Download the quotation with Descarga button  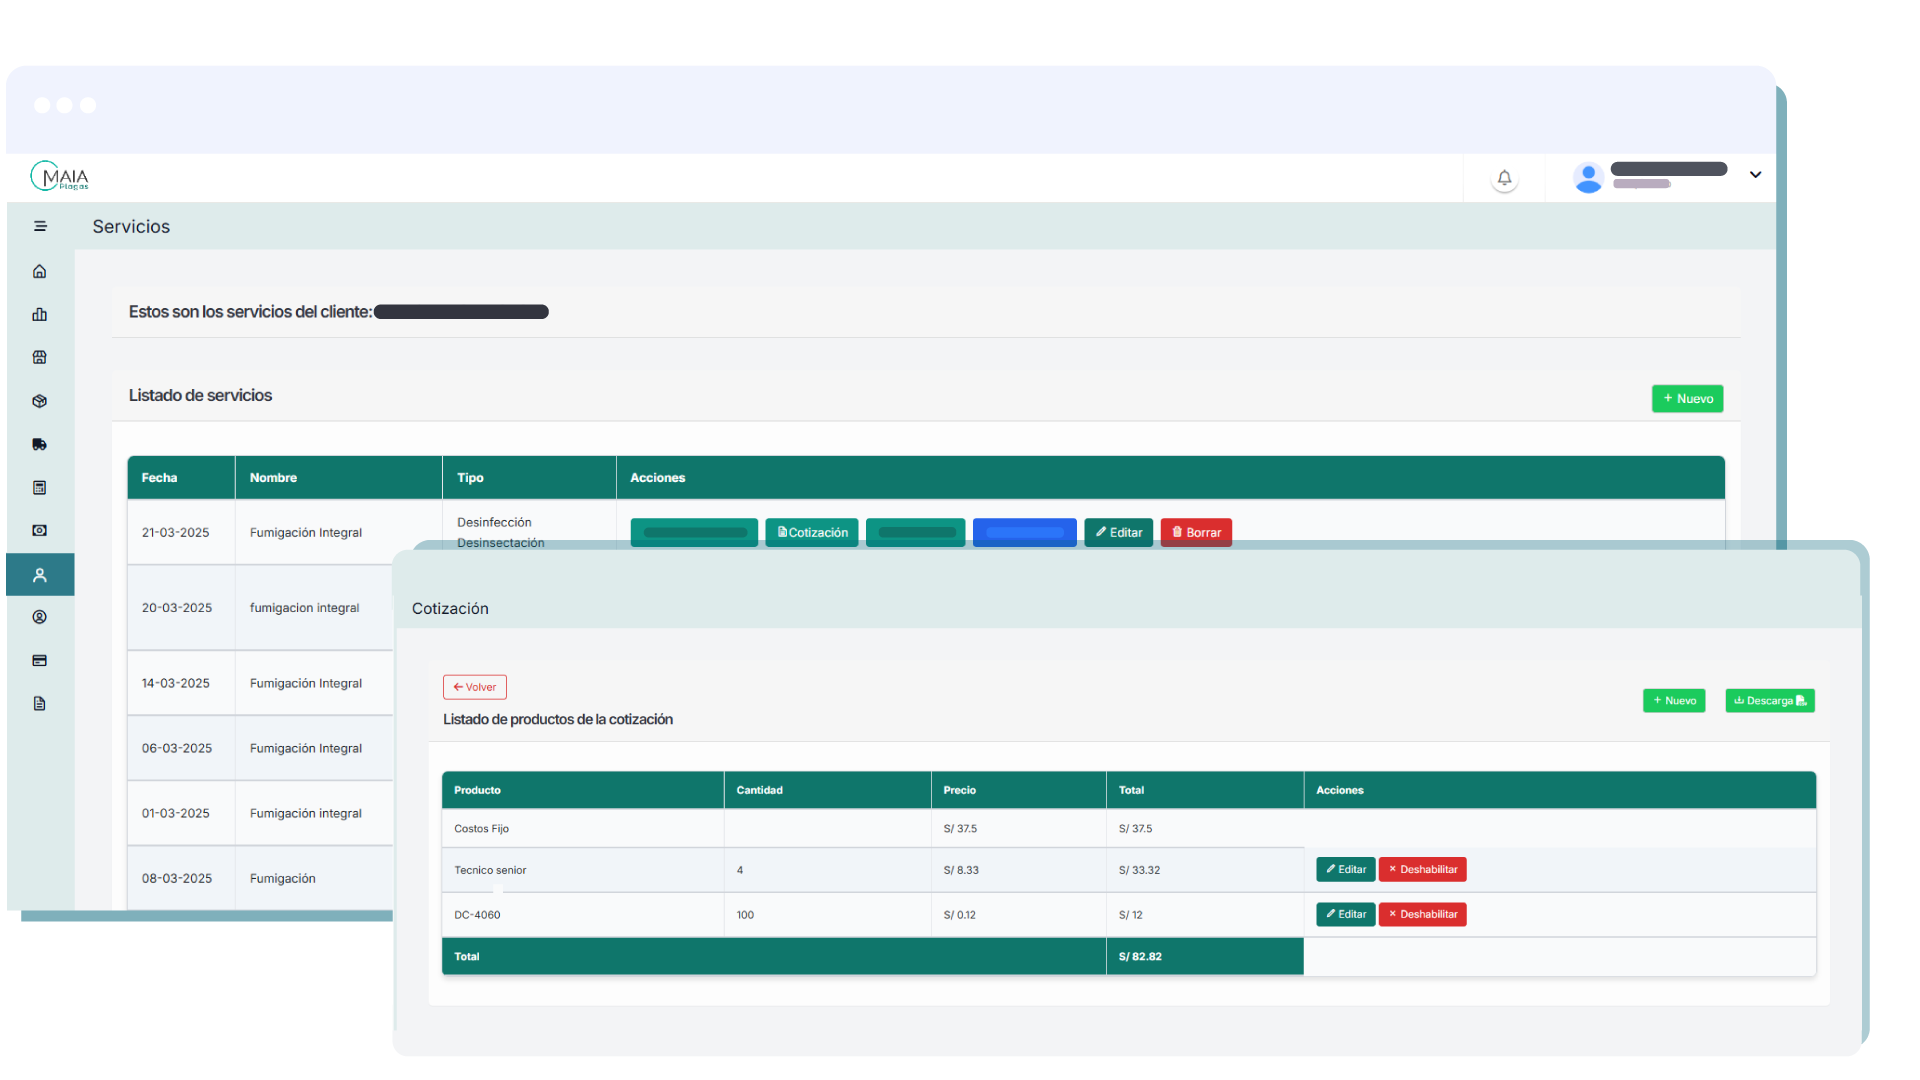(1769, 701)
